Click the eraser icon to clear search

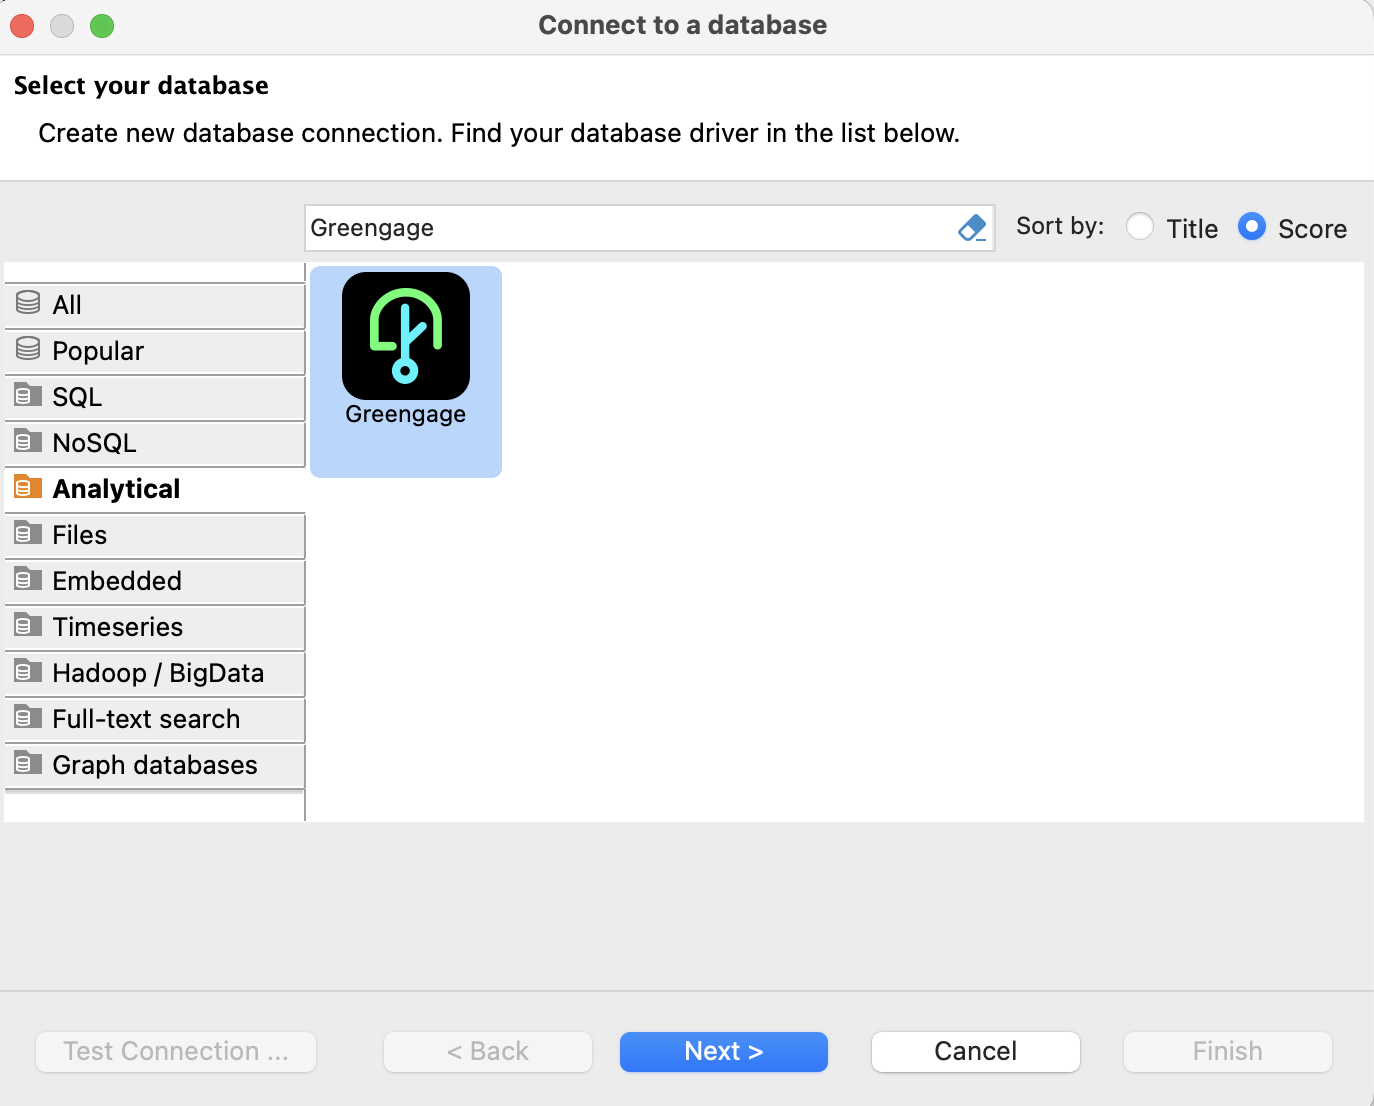point(971,228)
